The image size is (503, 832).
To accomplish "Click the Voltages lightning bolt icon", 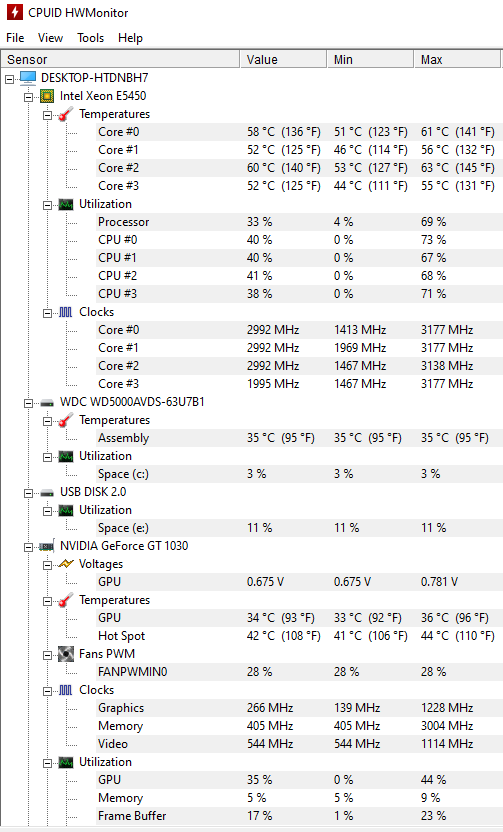I will 66,564.
